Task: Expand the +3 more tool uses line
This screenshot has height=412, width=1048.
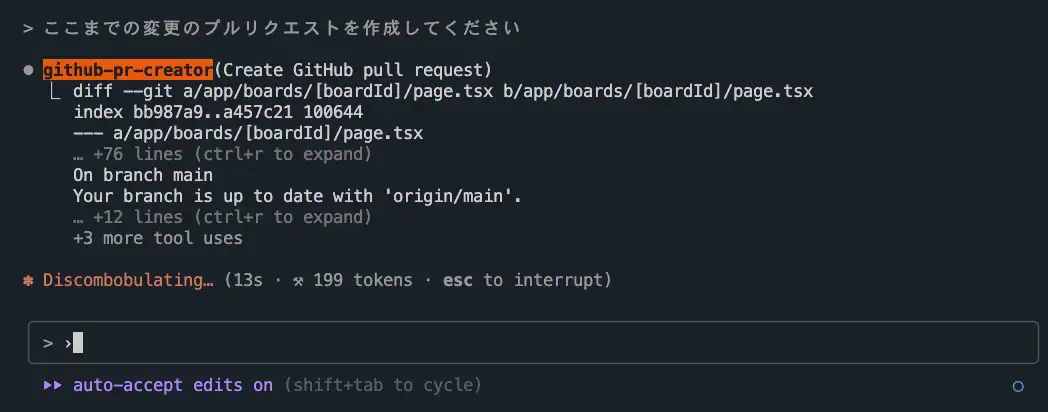Action: pyautogui.click(x=158, y=238)
